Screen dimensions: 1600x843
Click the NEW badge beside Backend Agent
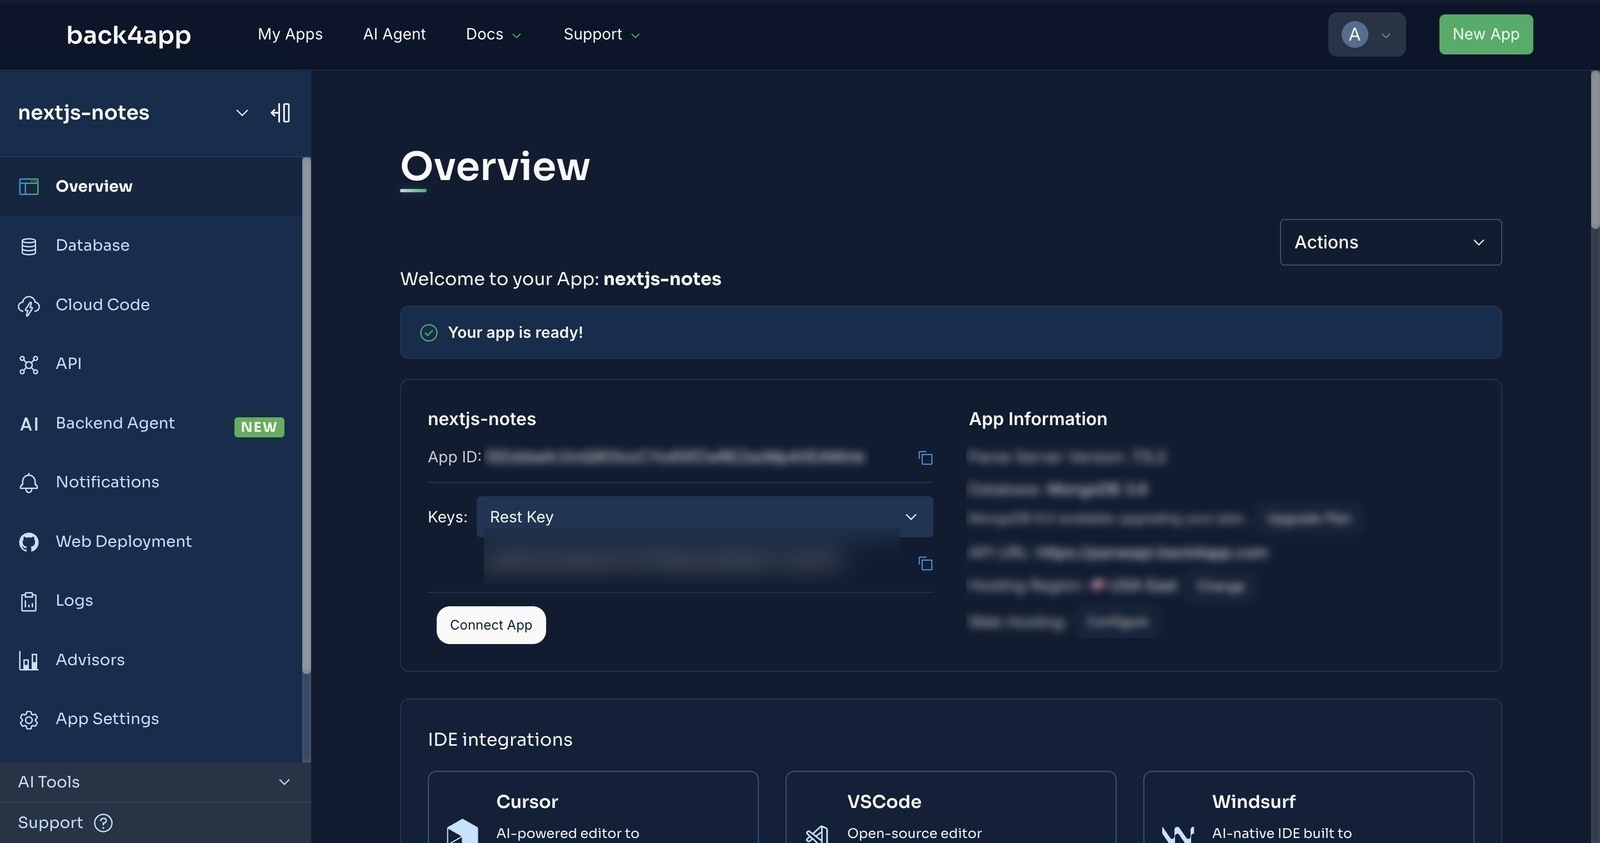(259, 427)
